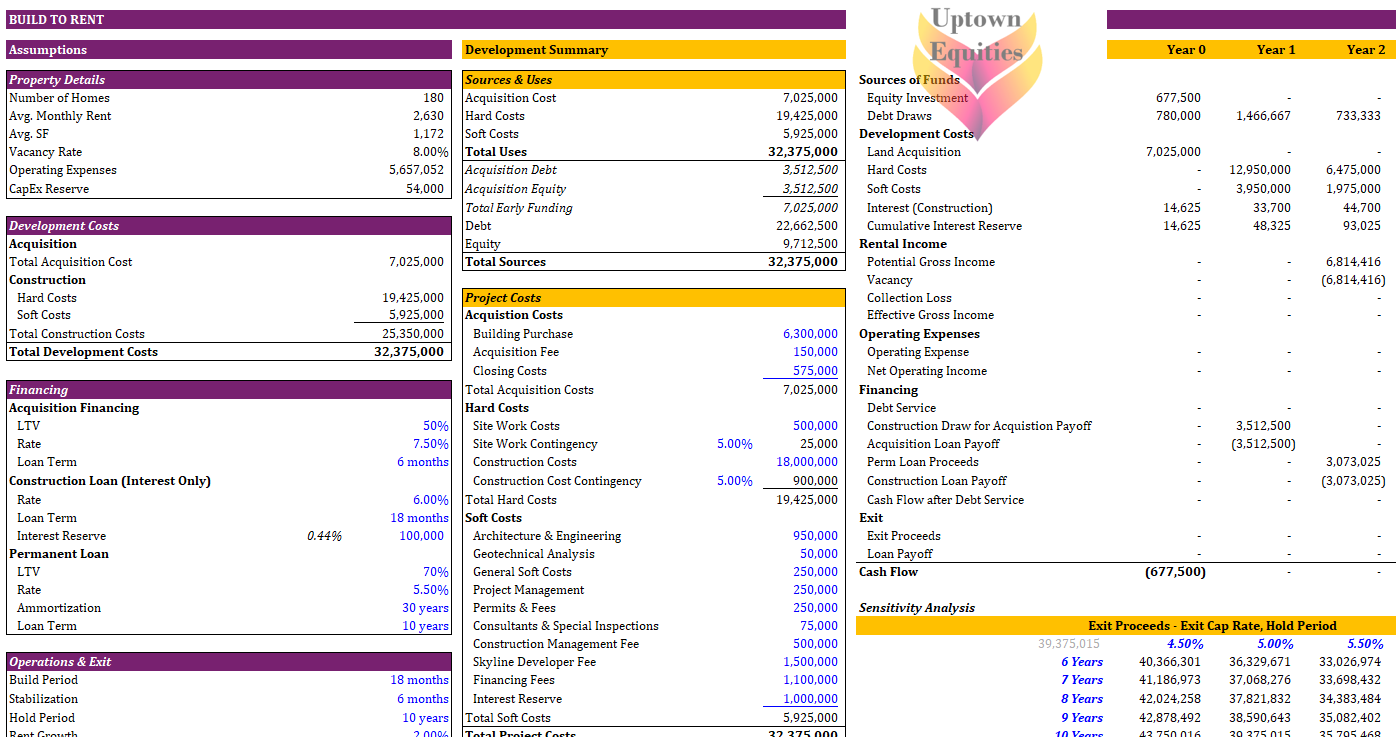Click the Project Costs header bar

tap(650, 299)
